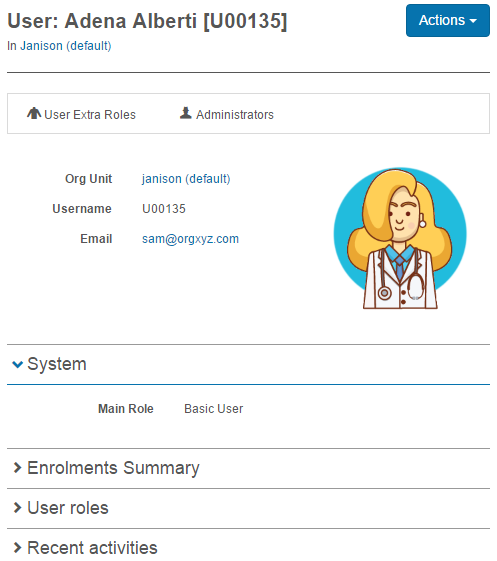
Task: Select the username value U00135
Action: click(x=164, y=209)
